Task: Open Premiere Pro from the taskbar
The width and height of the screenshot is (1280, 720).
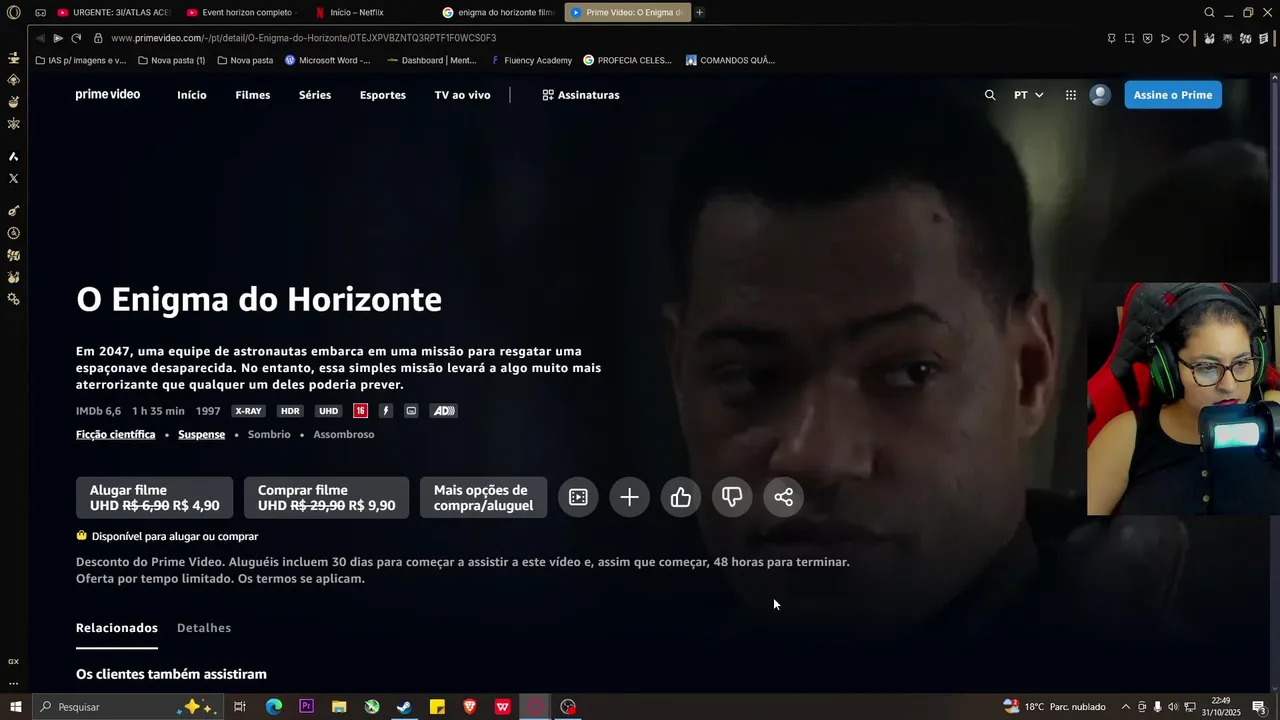Action: click(x=306, y=707)
